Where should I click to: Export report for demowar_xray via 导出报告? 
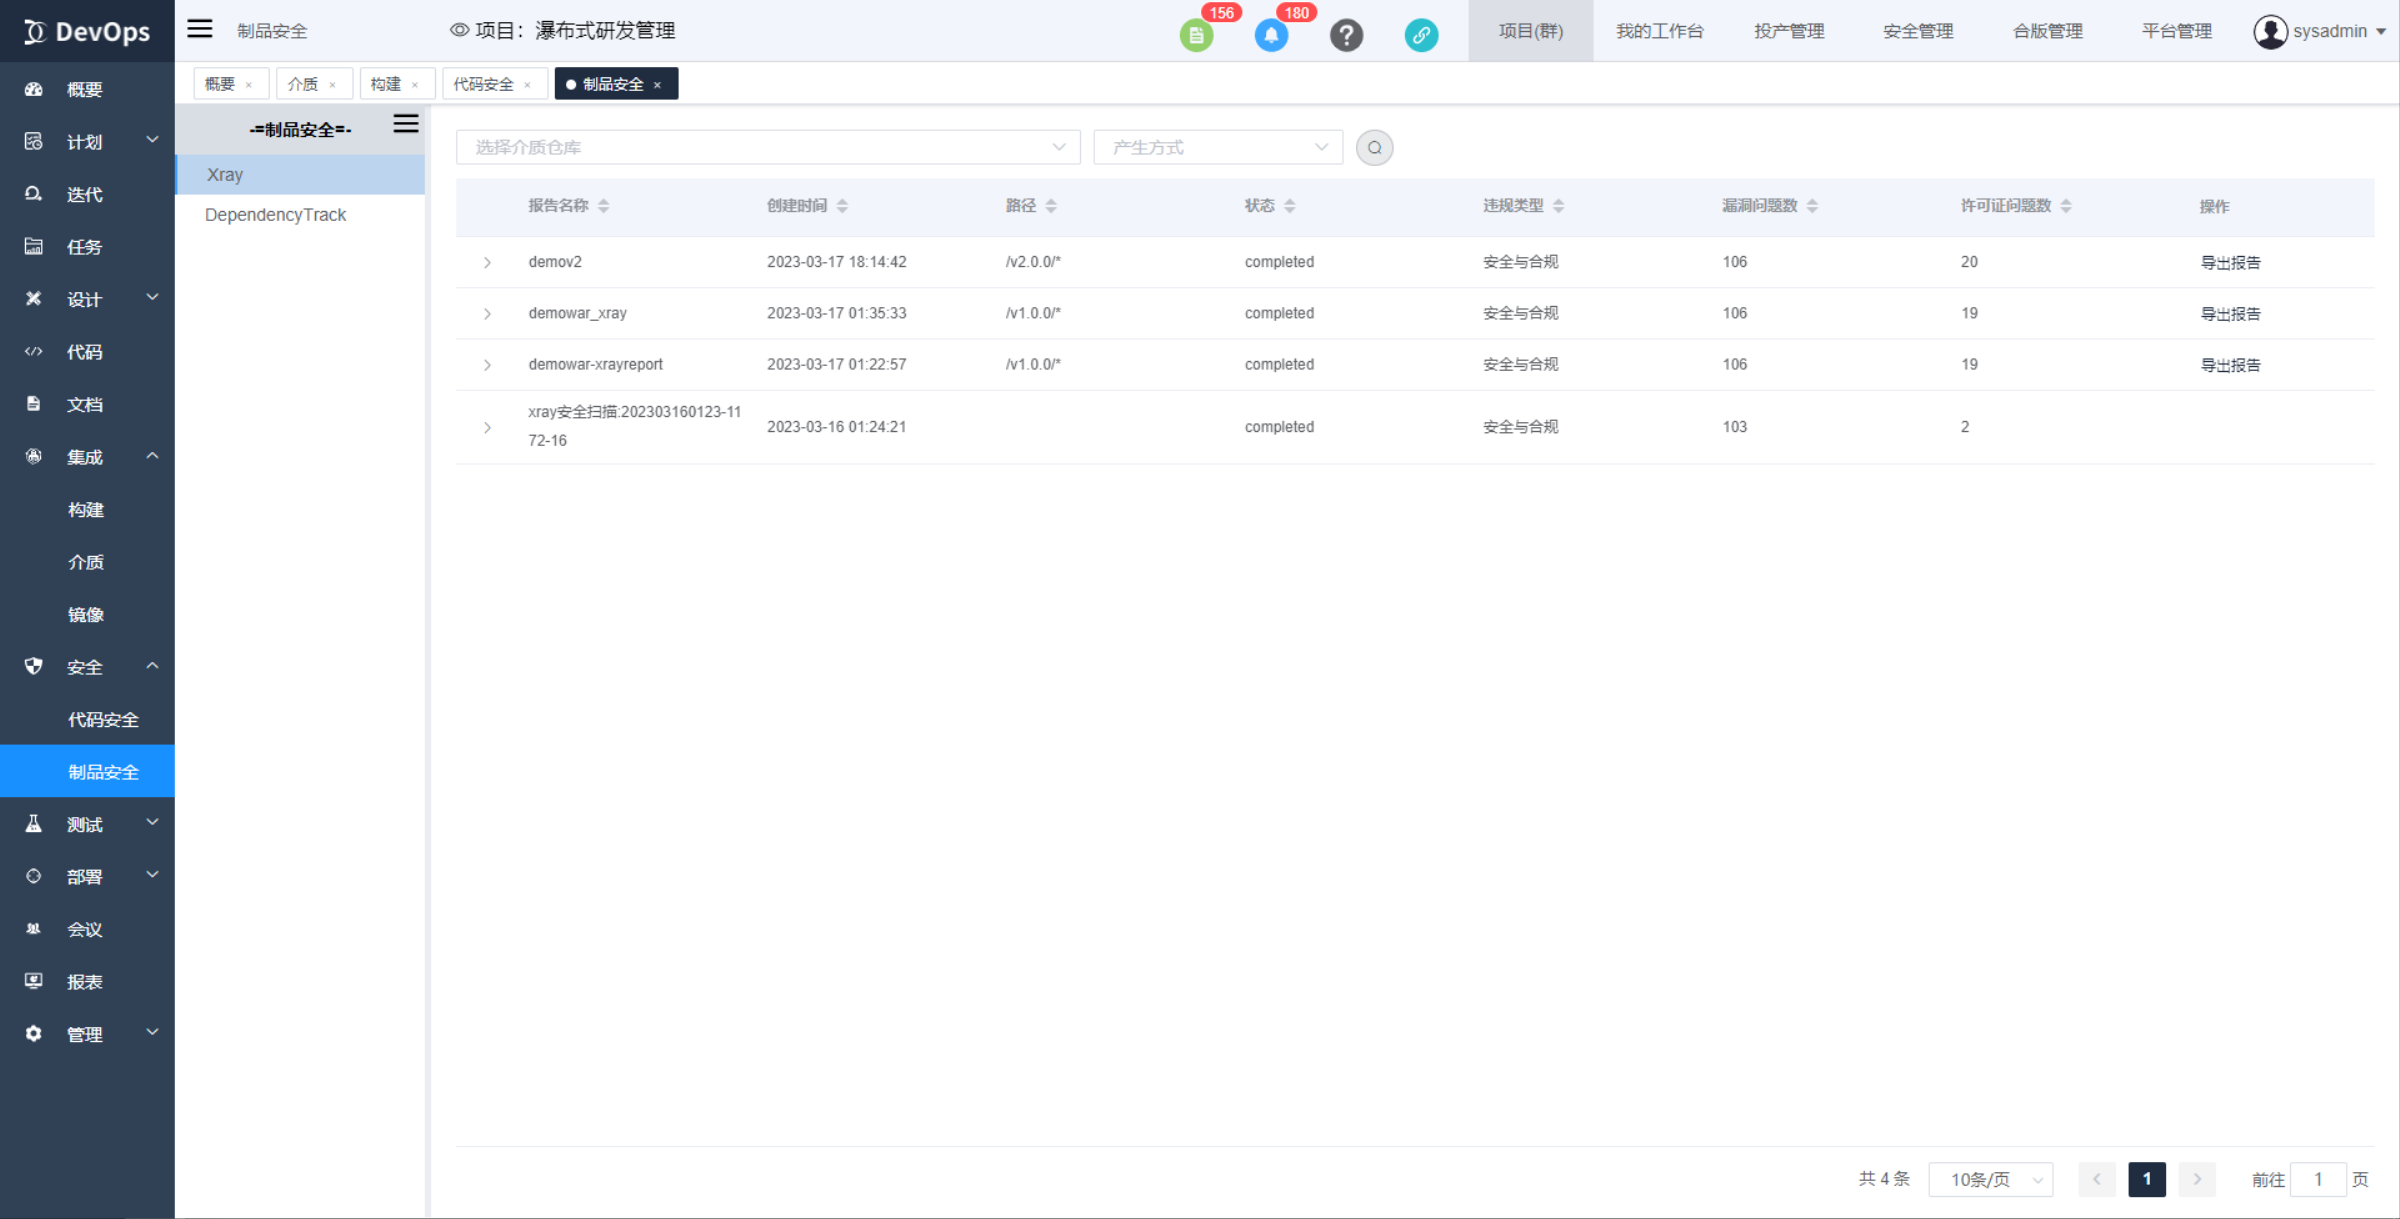pyautogui.click(x=2231, y=313)
